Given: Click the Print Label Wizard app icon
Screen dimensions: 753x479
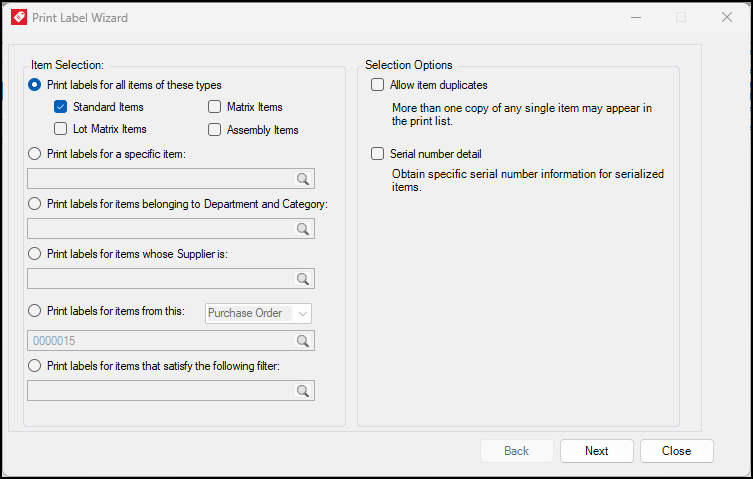Looking at the screenshot, I should pyautogui.click(x=19, y=17).
